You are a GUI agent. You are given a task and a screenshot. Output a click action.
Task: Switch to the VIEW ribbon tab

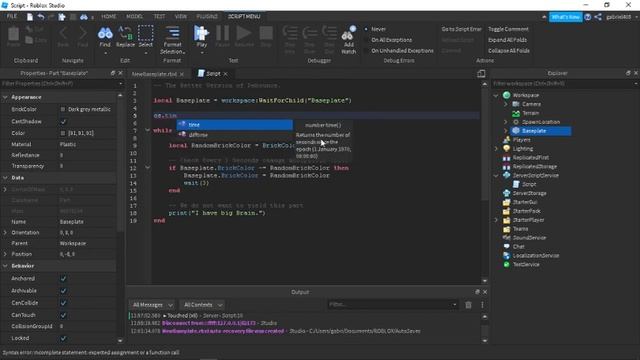coord(180,16)
